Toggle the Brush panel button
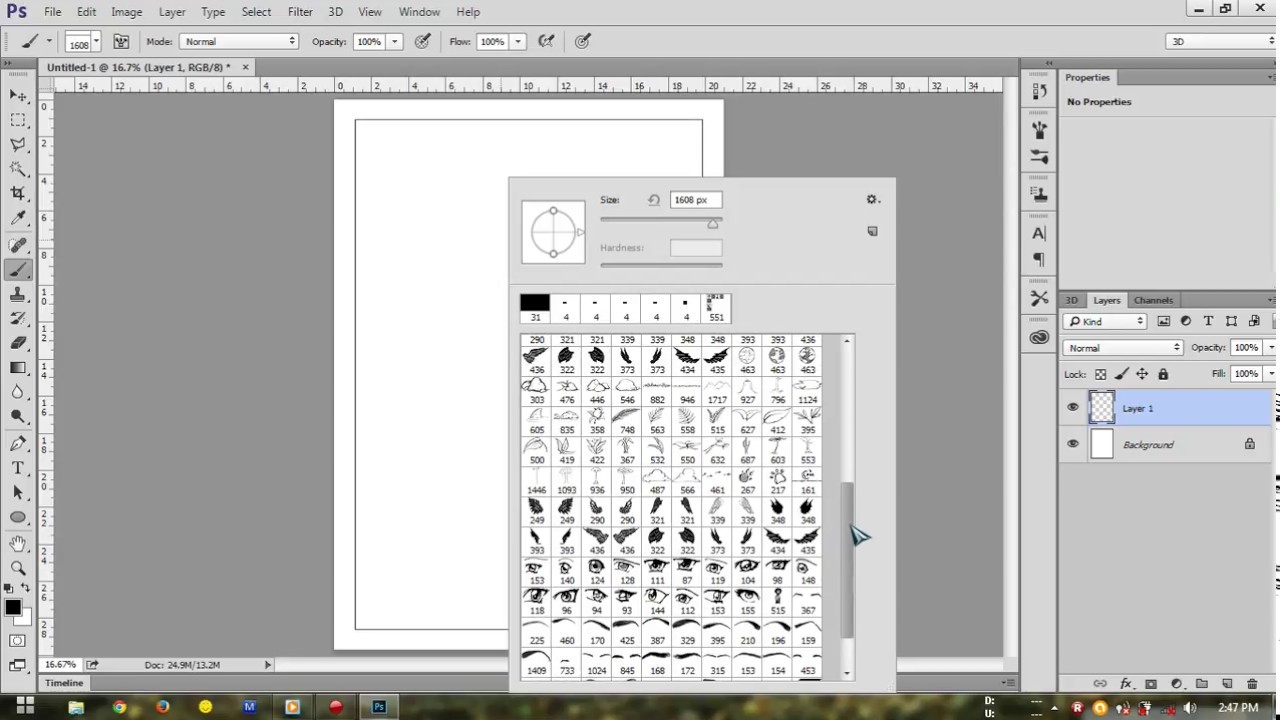 (121, 41)
